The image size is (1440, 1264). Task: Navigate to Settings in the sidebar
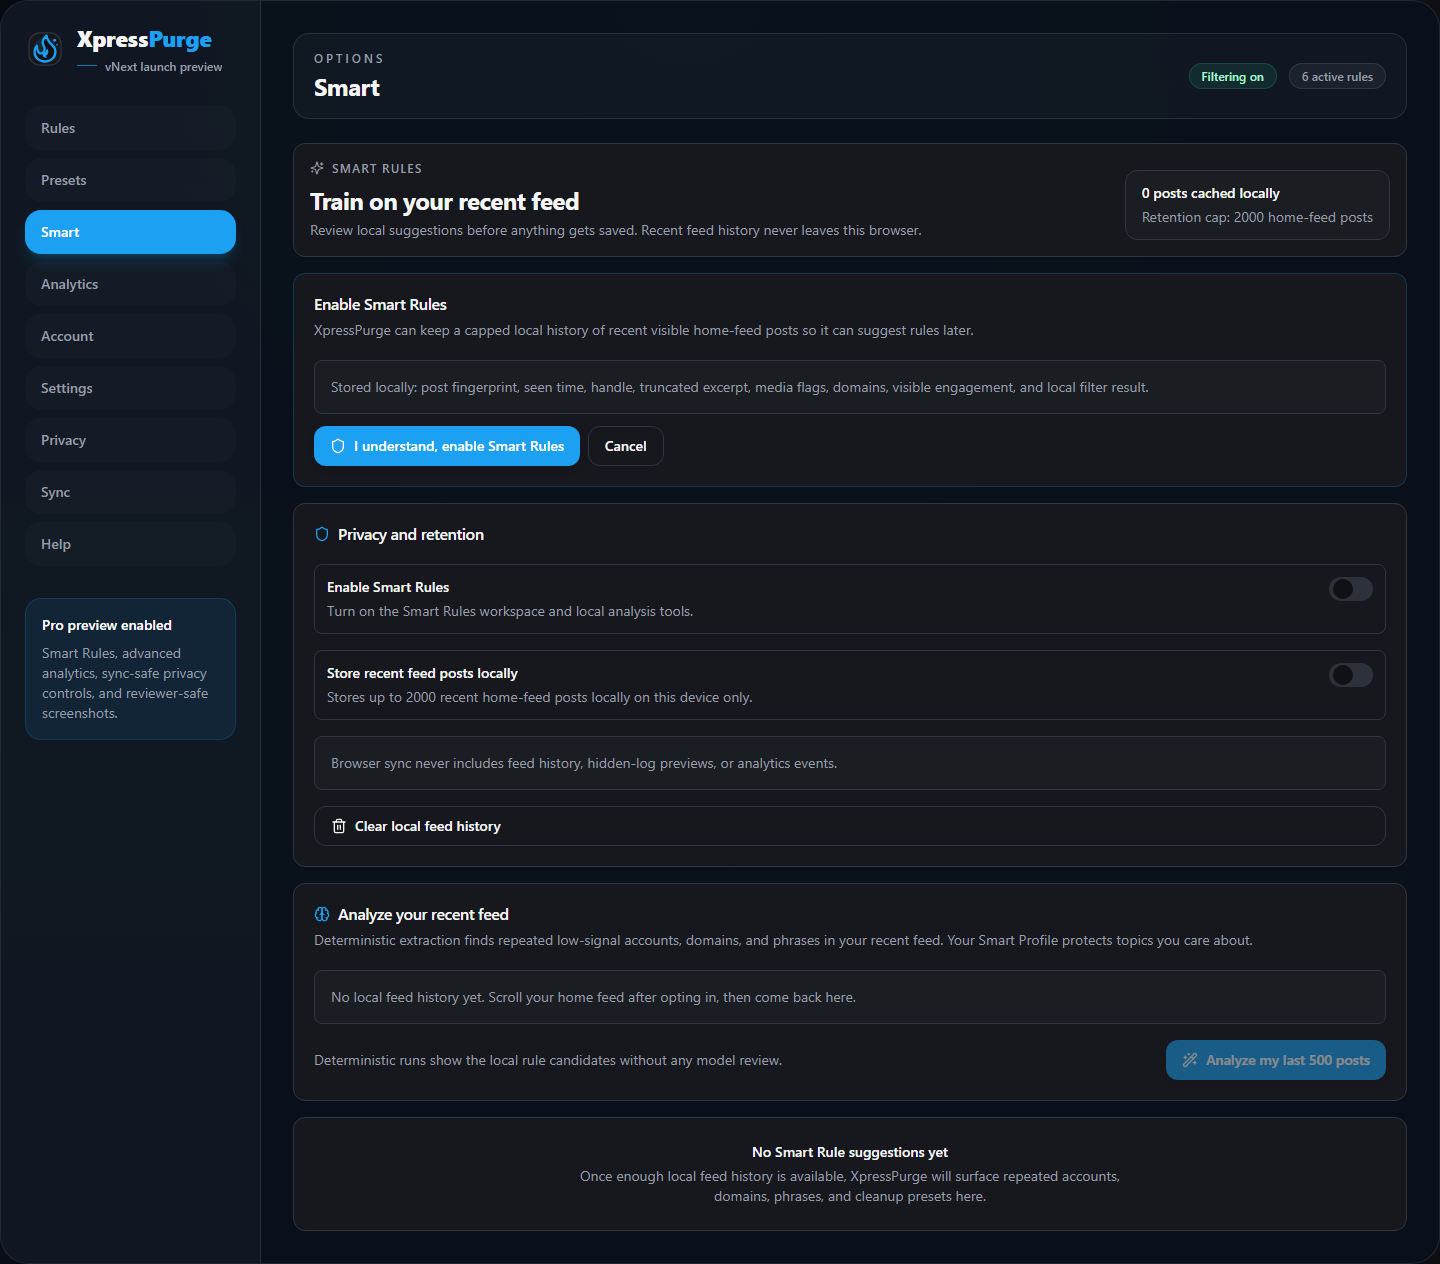point(130,388)
